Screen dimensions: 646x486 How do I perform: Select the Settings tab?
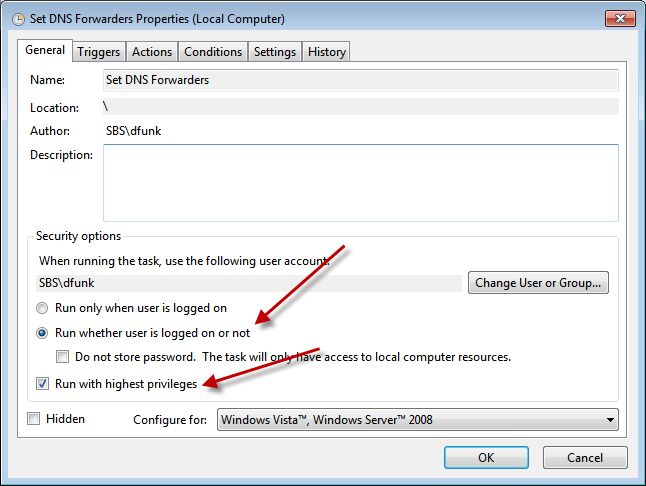(275, 52)
